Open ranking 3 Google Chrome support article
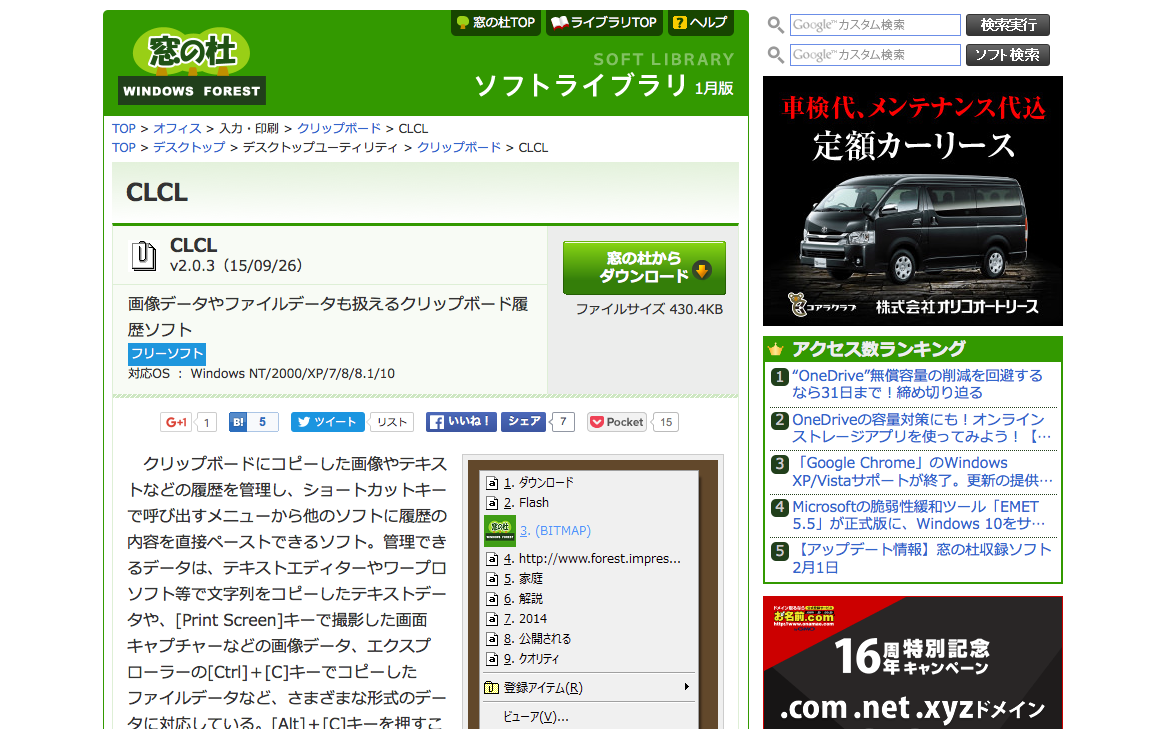This screenshot has height=729, width=1165. click(x=921, y=472)
